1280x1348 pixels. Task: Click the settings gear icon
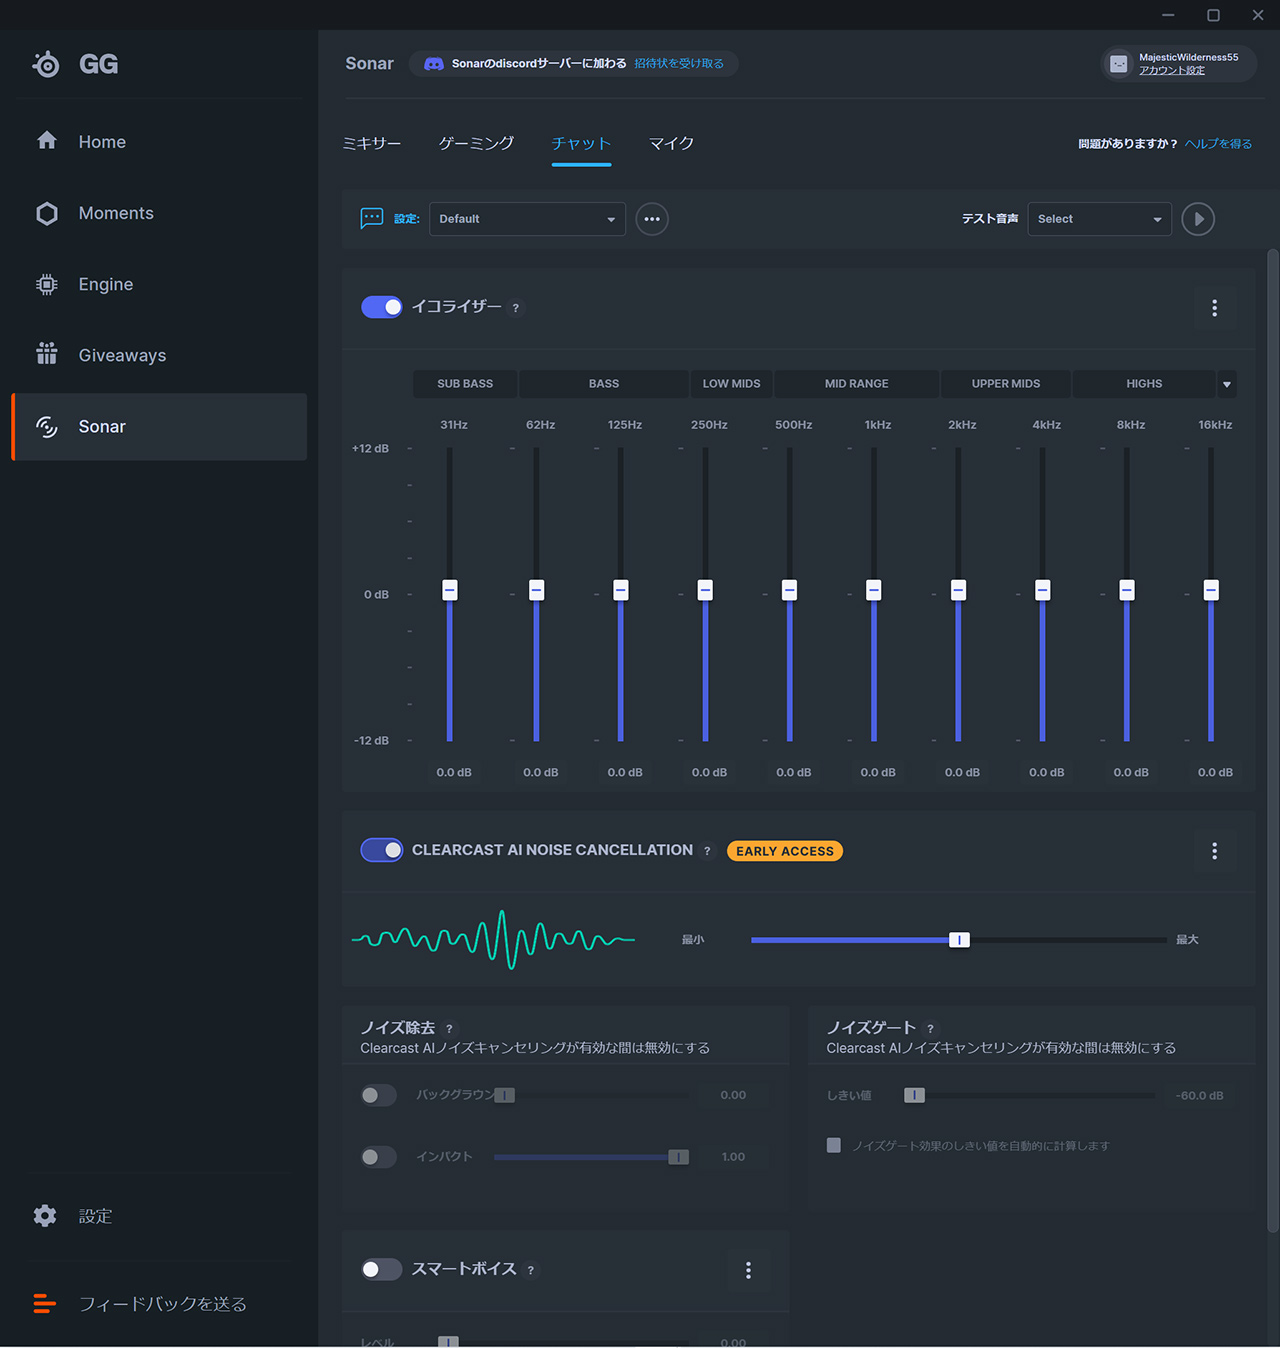coord(45,1216)
